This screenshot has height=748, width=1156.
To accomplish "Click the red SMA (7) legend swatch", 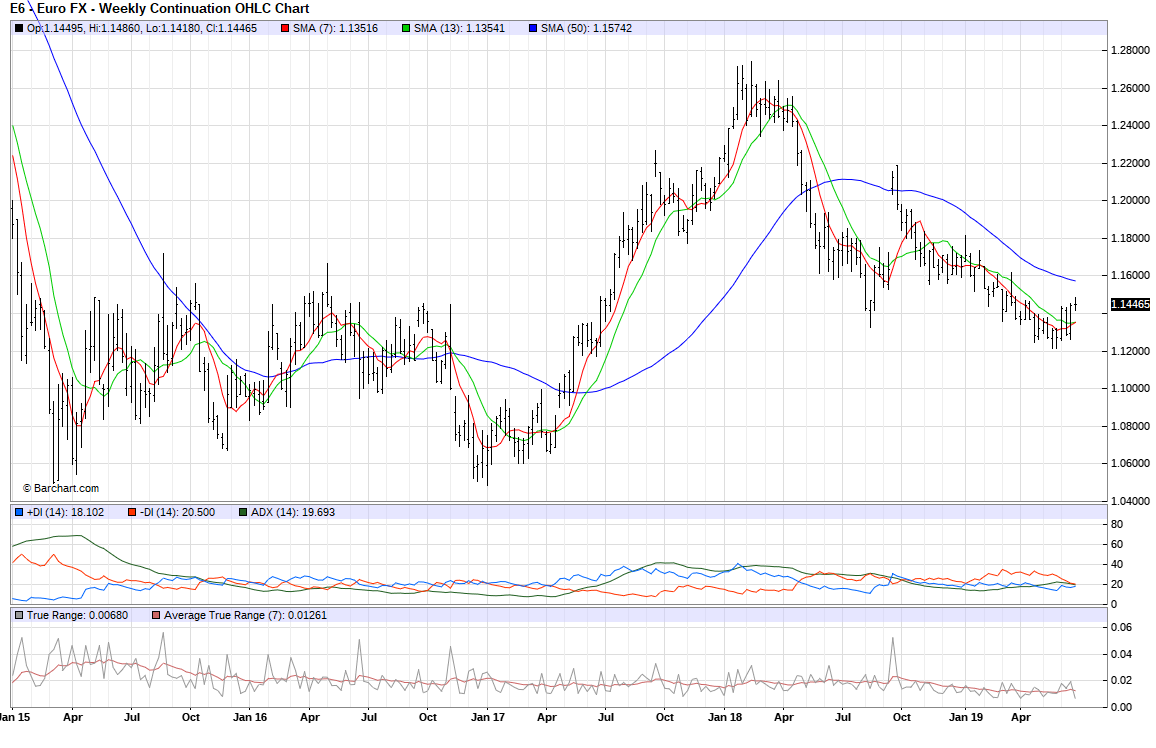I will point(285,28).
